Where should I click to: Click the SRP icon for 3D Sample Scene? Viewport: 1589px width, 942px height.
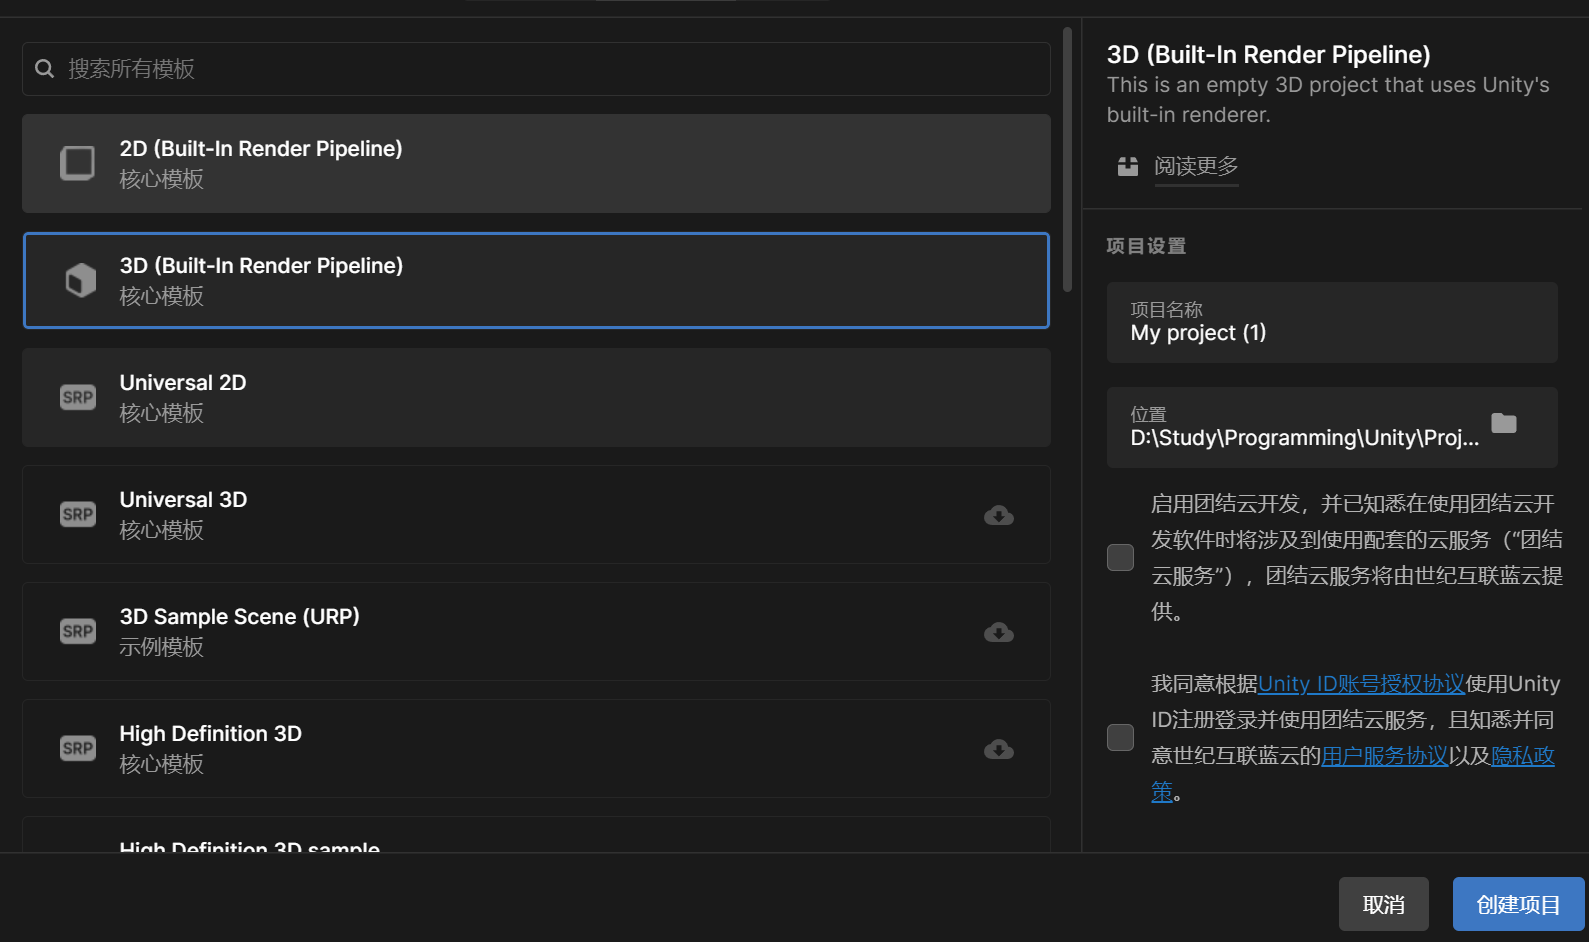click(x=78, y=631)
